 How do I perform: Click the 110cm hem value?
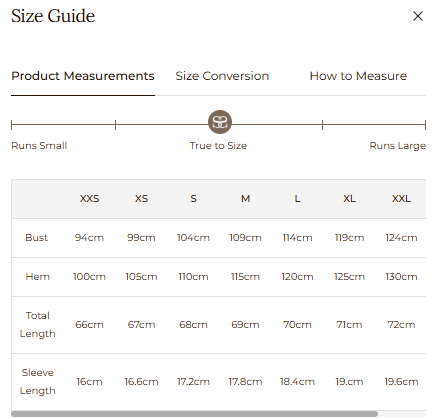(x=193, y=277)
